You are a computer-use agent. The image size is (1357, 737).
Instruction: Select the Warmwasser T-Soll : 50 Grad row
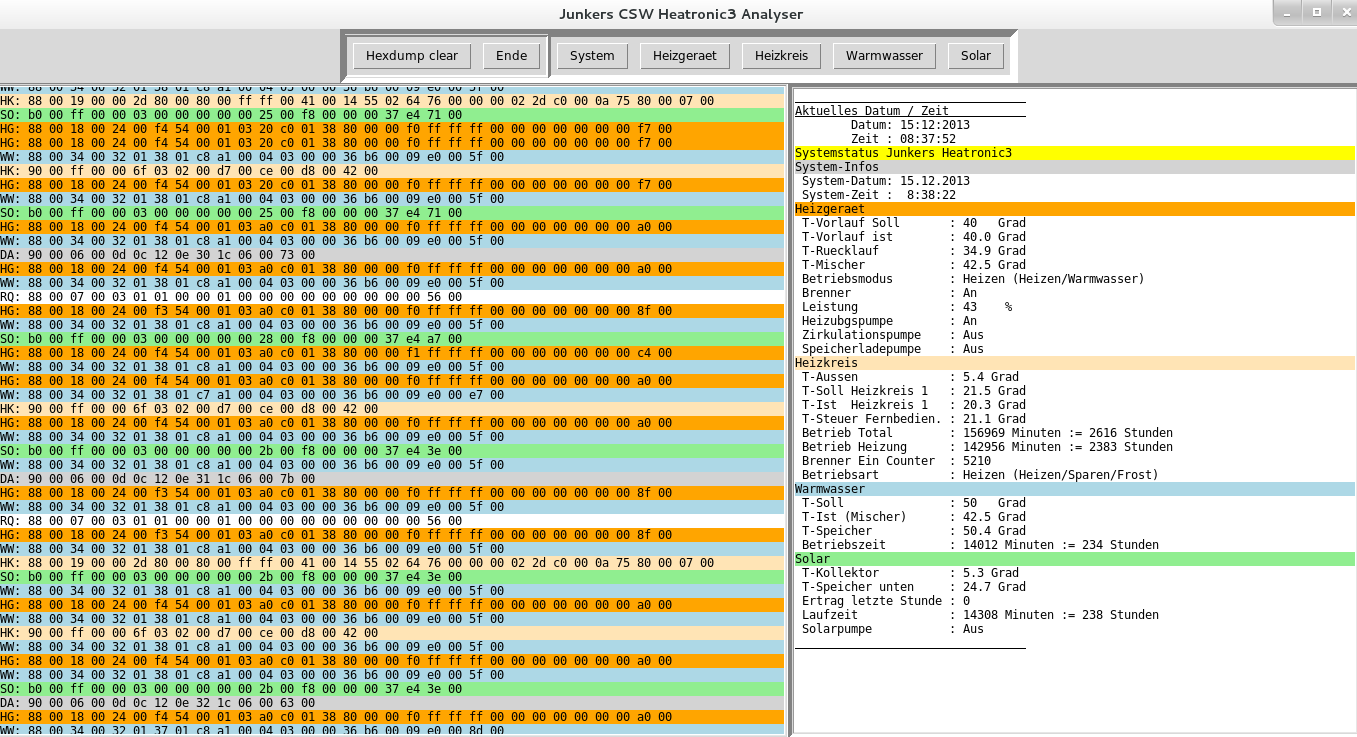coord(914,503)
